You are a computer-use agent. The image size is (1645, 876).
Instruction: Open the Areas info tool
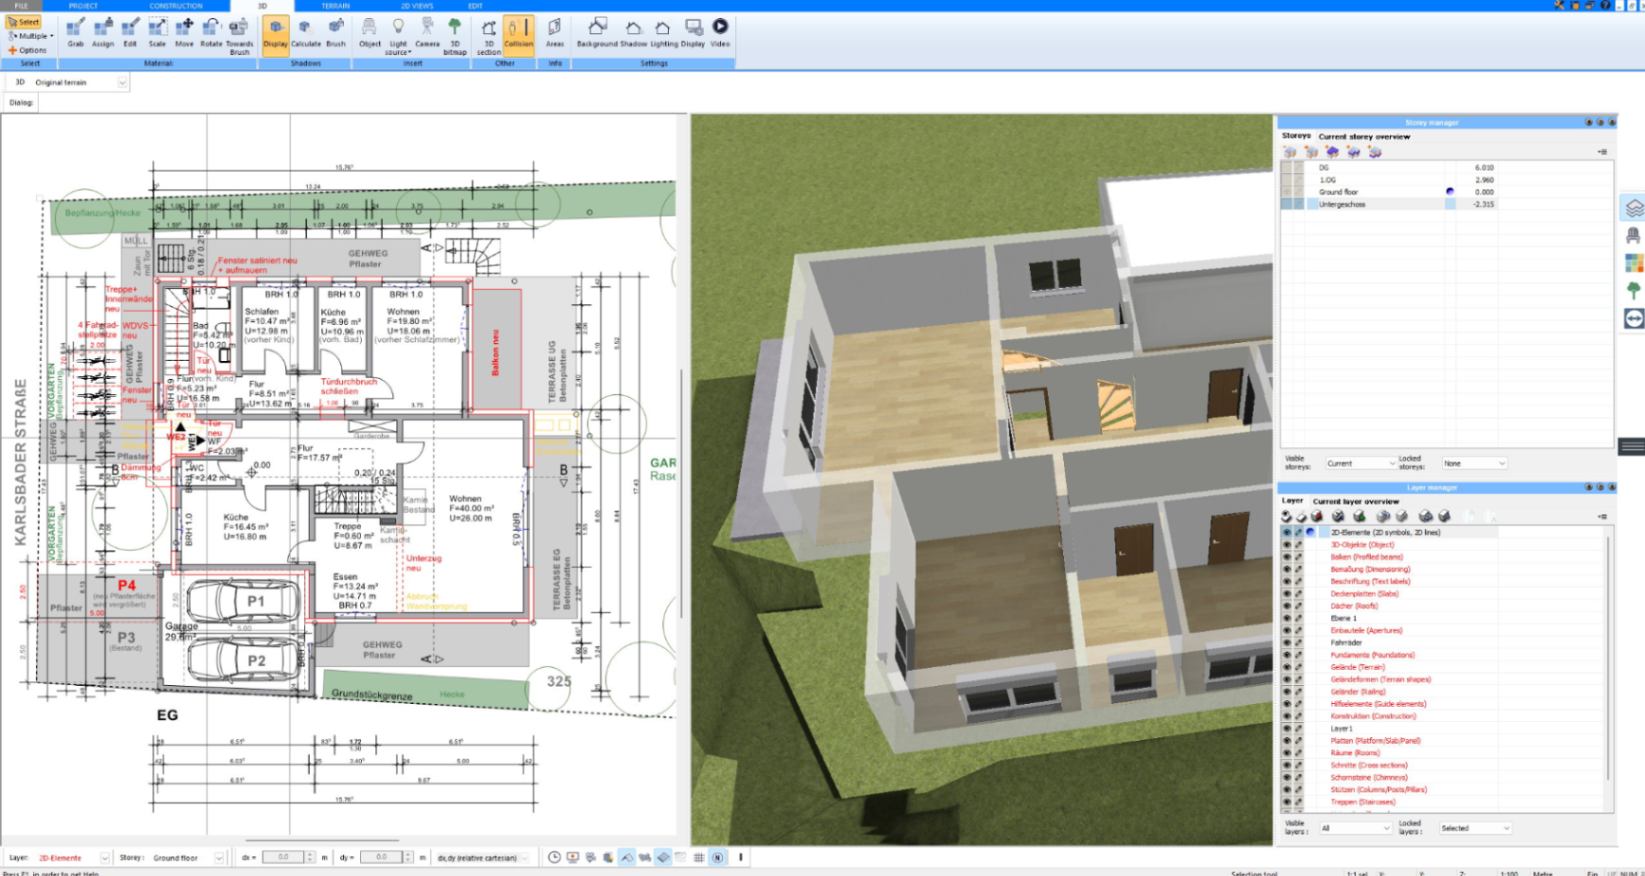tap(555, 33)
